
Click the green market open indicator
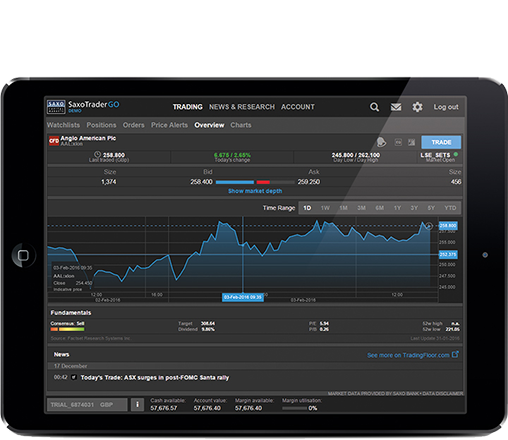tap(456, 155)
